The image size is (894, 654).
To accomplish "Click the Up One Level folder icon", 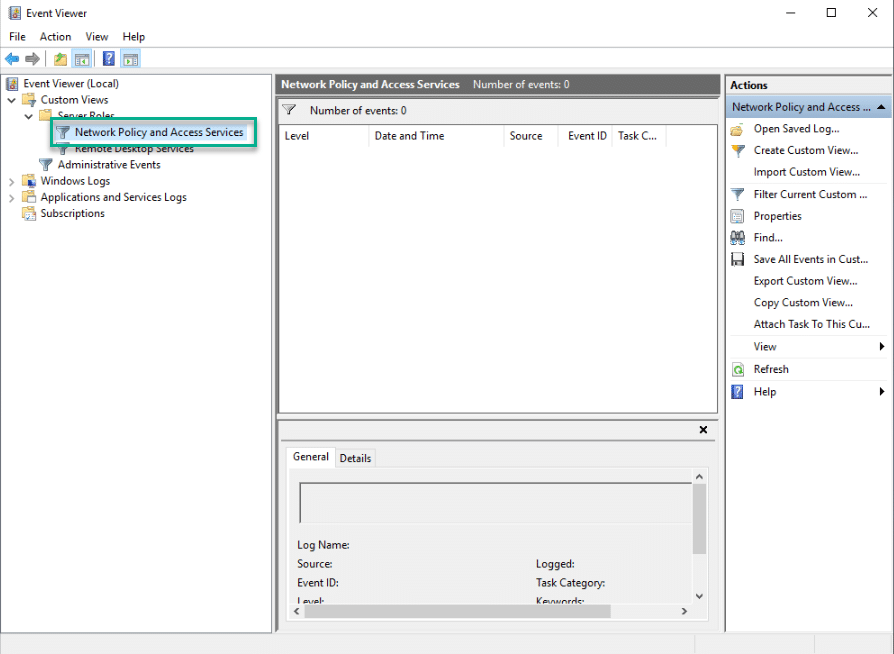I will 60,59.
